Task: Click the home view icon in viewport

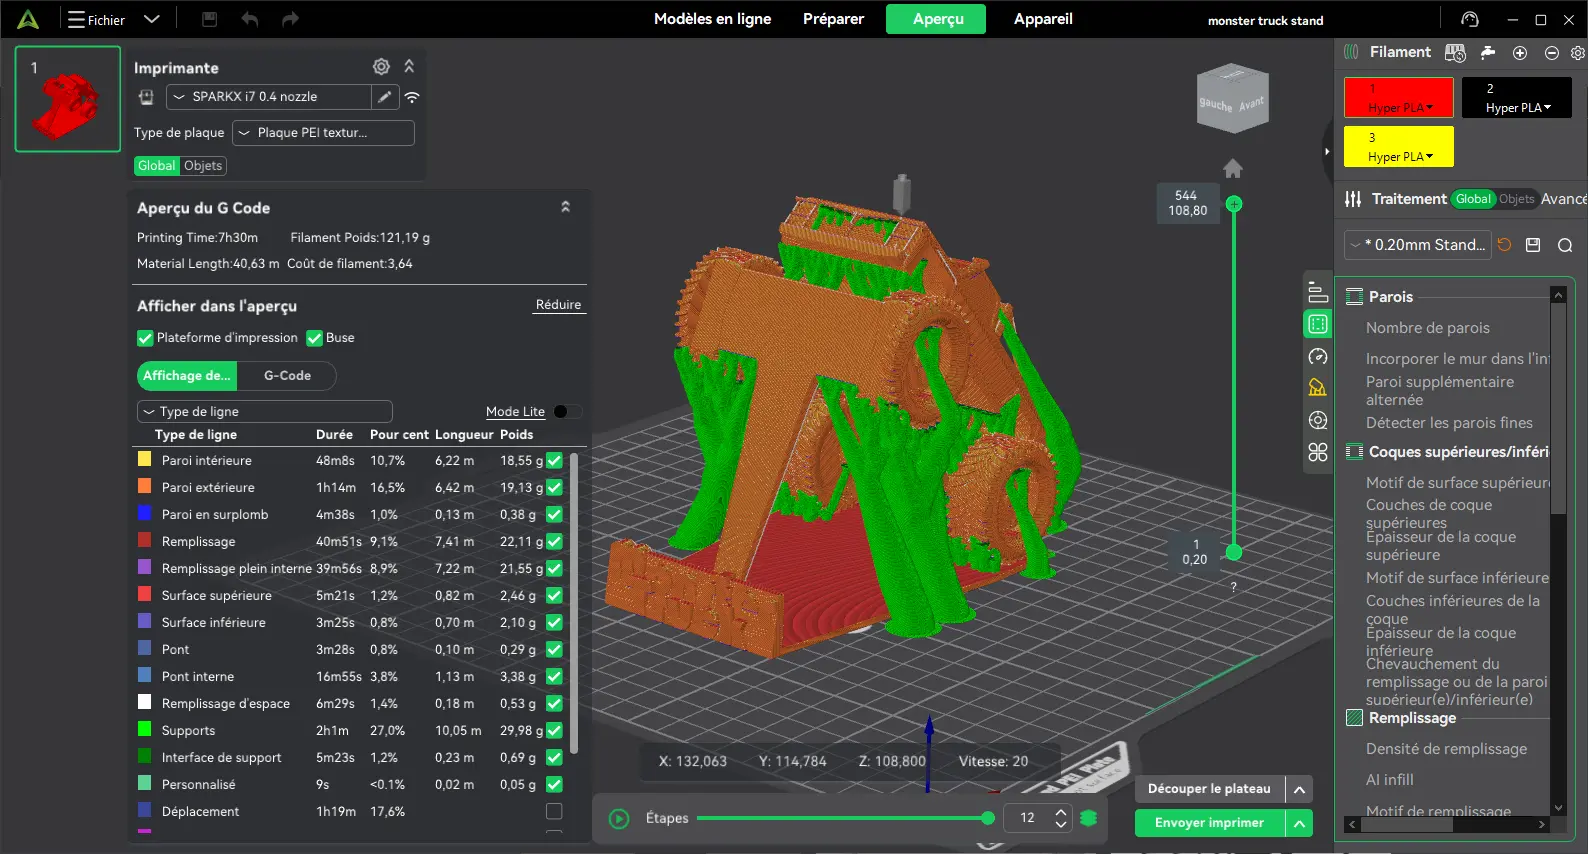Action: click(1233, 168)
